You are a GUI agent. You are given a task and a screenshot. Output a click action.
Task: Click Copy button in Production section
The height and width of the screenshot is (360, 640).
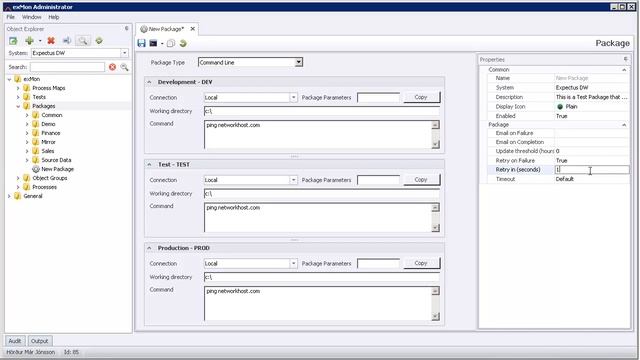point(422,263)
